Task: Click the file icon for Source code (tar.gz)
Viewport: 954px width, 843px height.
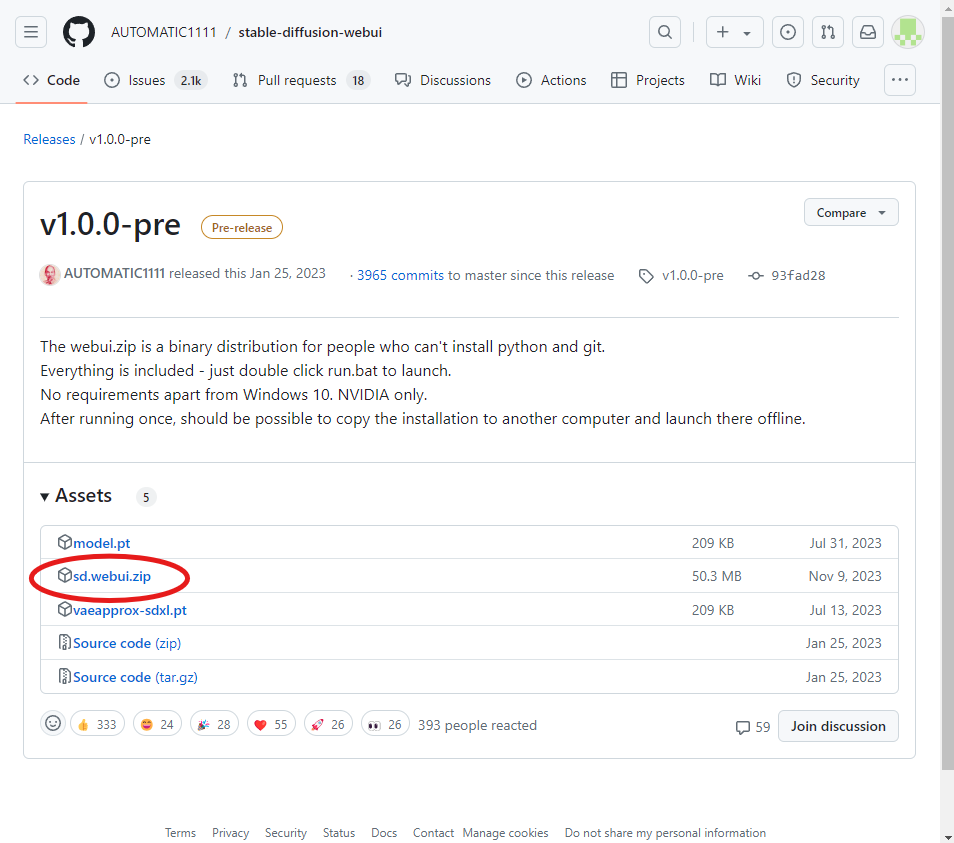Action: (x=64, y=676)
